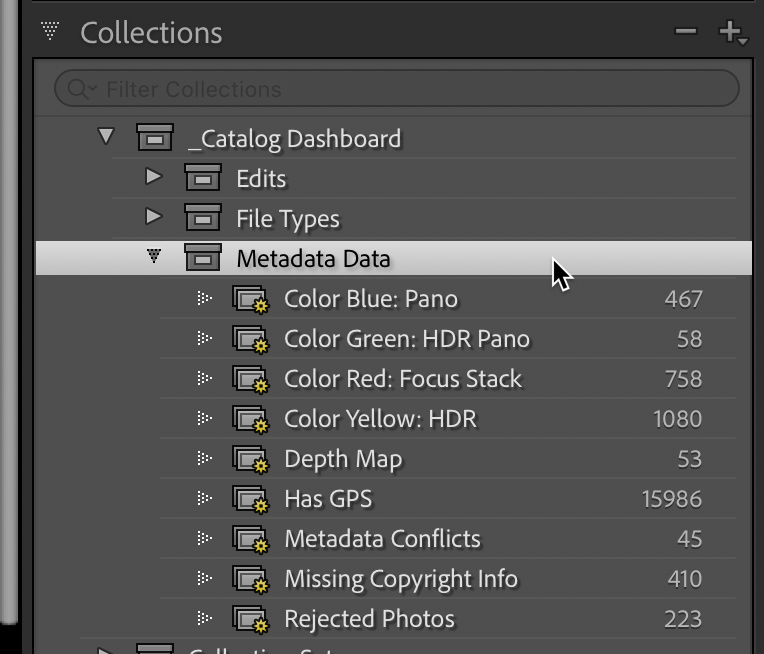Select the Color Yellow: HDR collection

[x=380, y=419]
